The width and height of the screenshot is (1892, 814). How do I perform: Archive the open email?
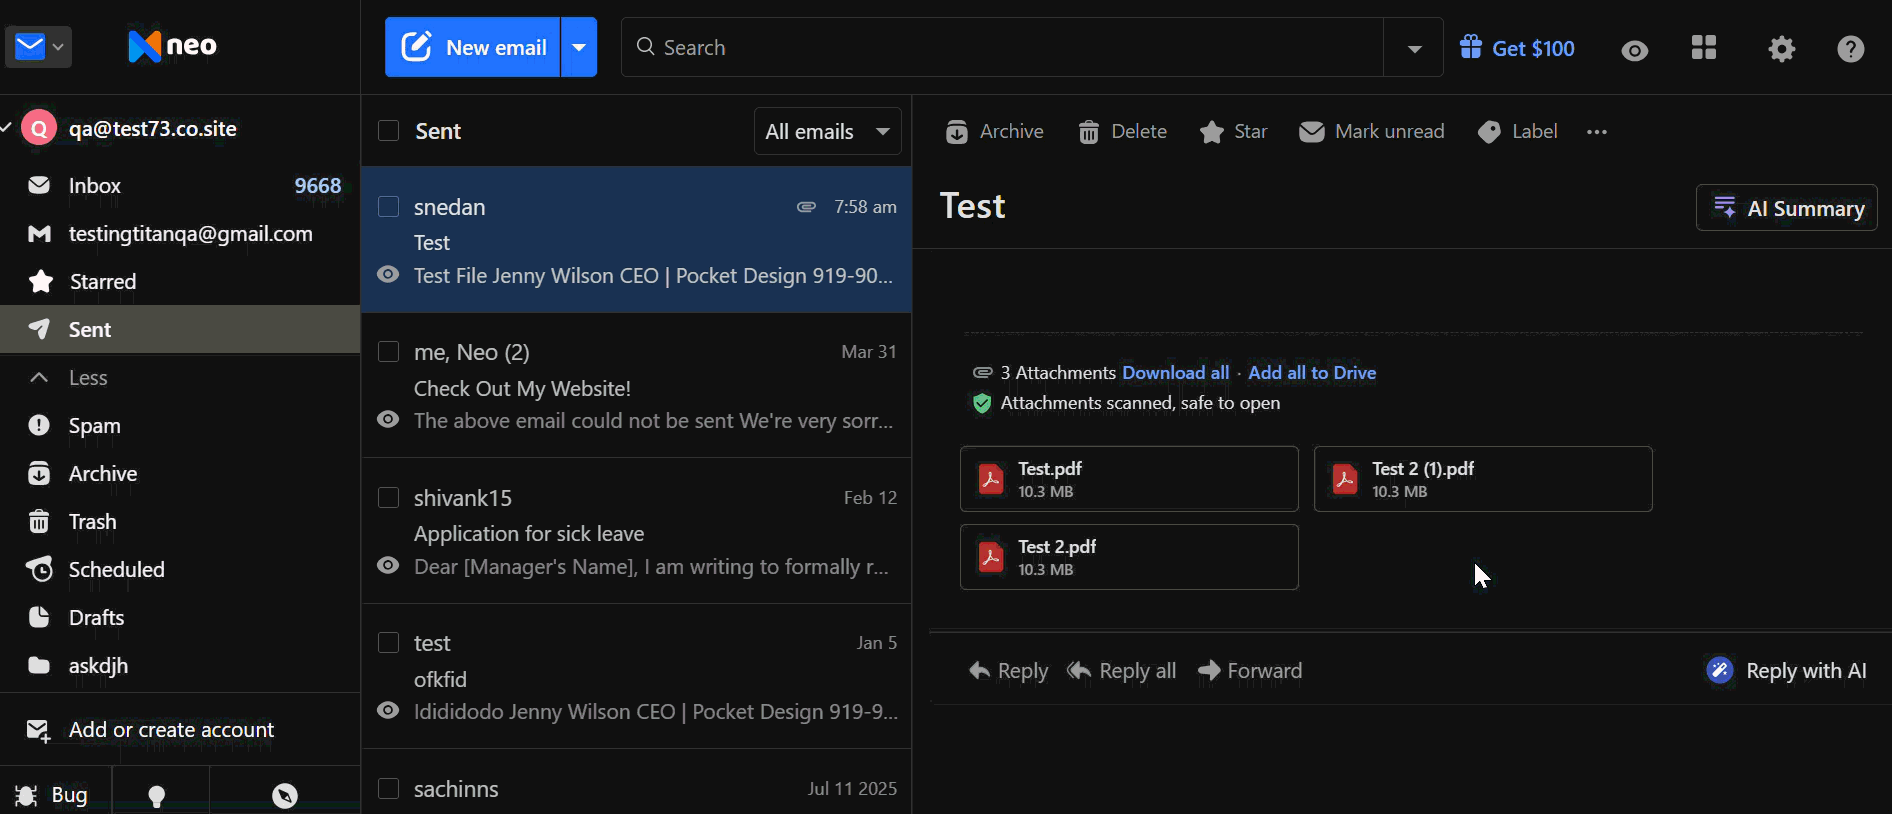[x=994, y=132]
